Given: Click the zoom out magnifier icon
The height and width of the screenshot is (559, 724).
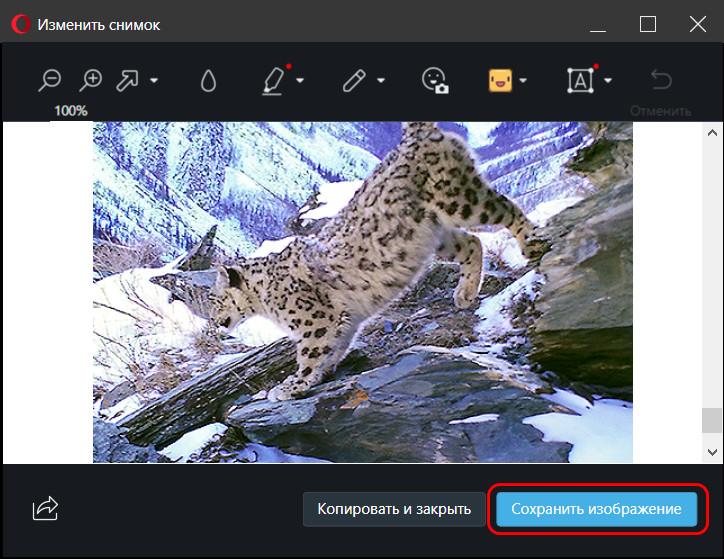Looking at the screenshot, I should [x=49, y=80].
